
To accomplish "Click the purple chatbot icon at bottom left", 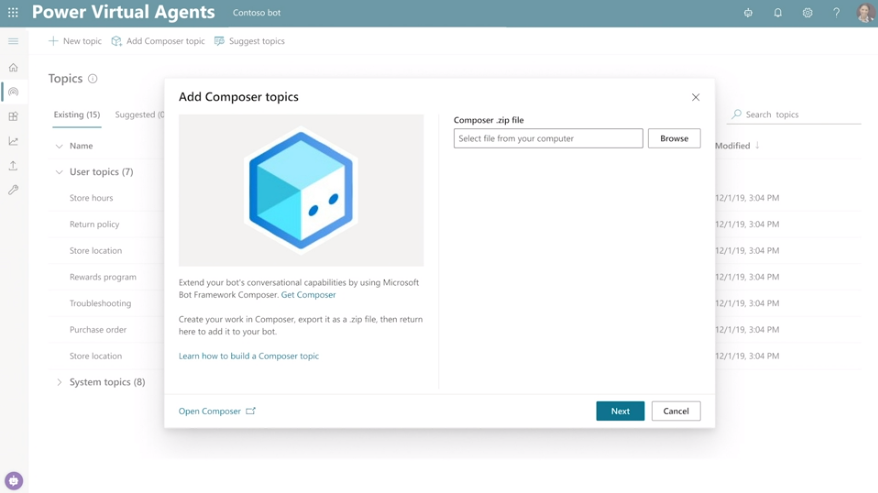I will point(14,481).
